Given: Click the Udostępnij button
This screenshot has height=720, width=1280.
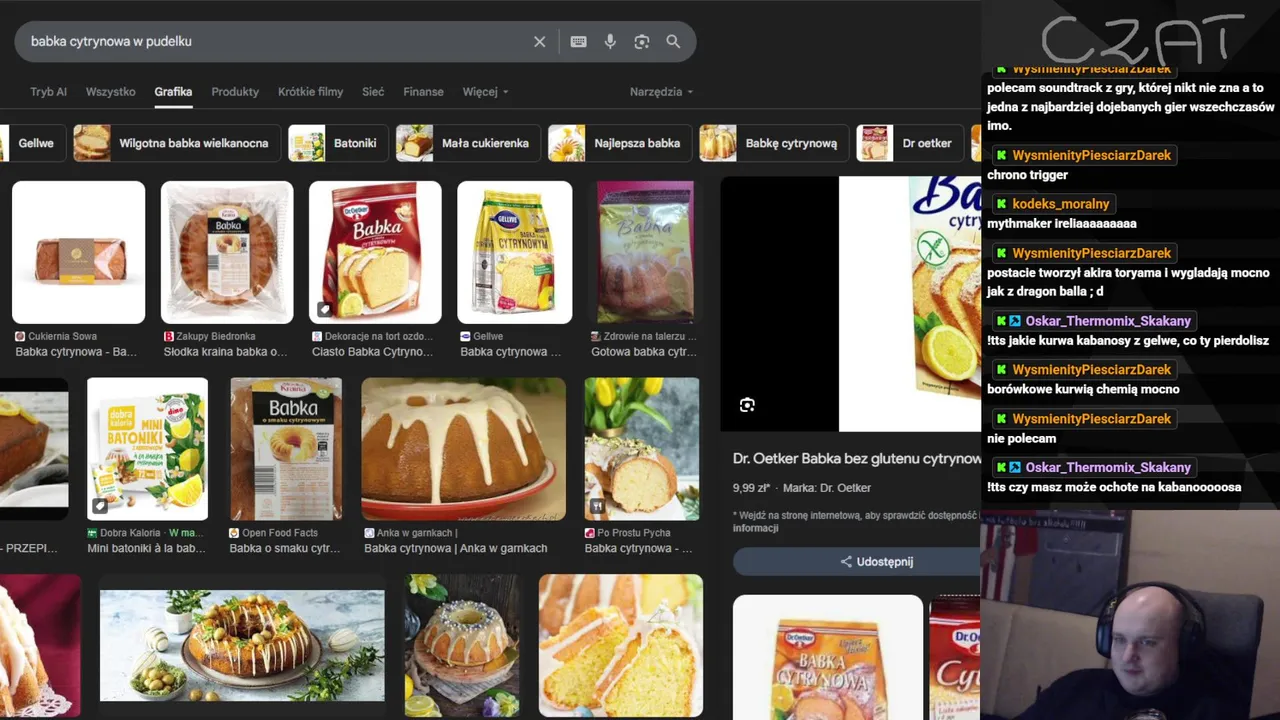Looking at the screenshot, I should 856,562.
